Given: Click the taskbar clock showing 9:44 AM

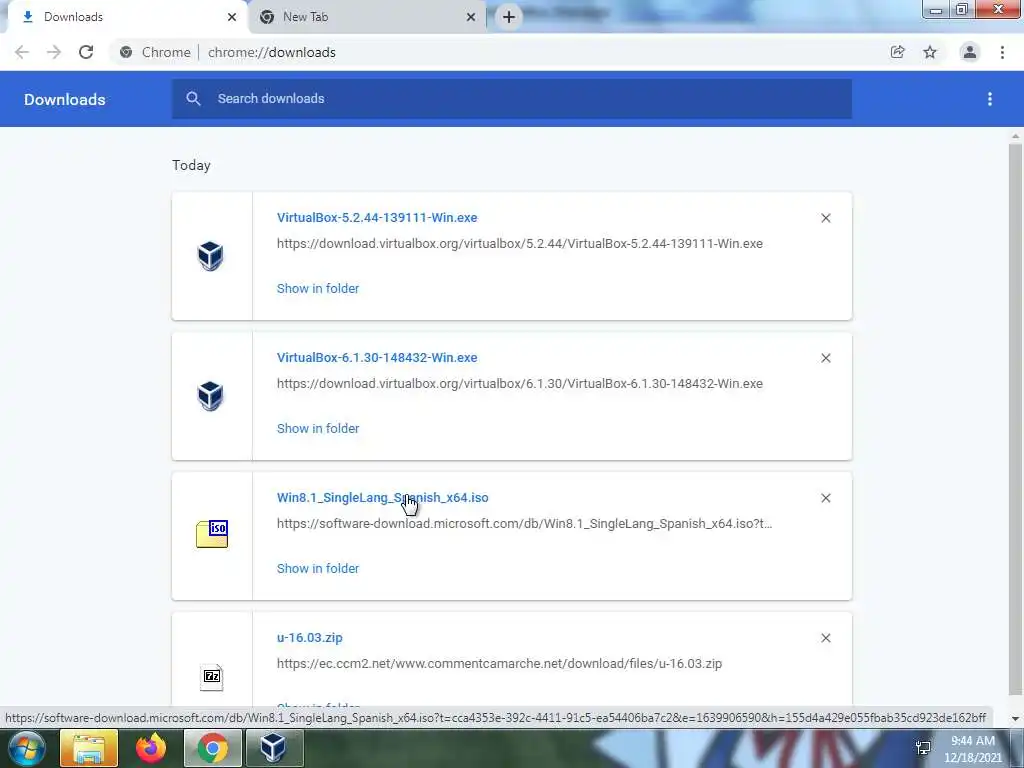Looking at the screenshot, I should click(x=972, y=749).
